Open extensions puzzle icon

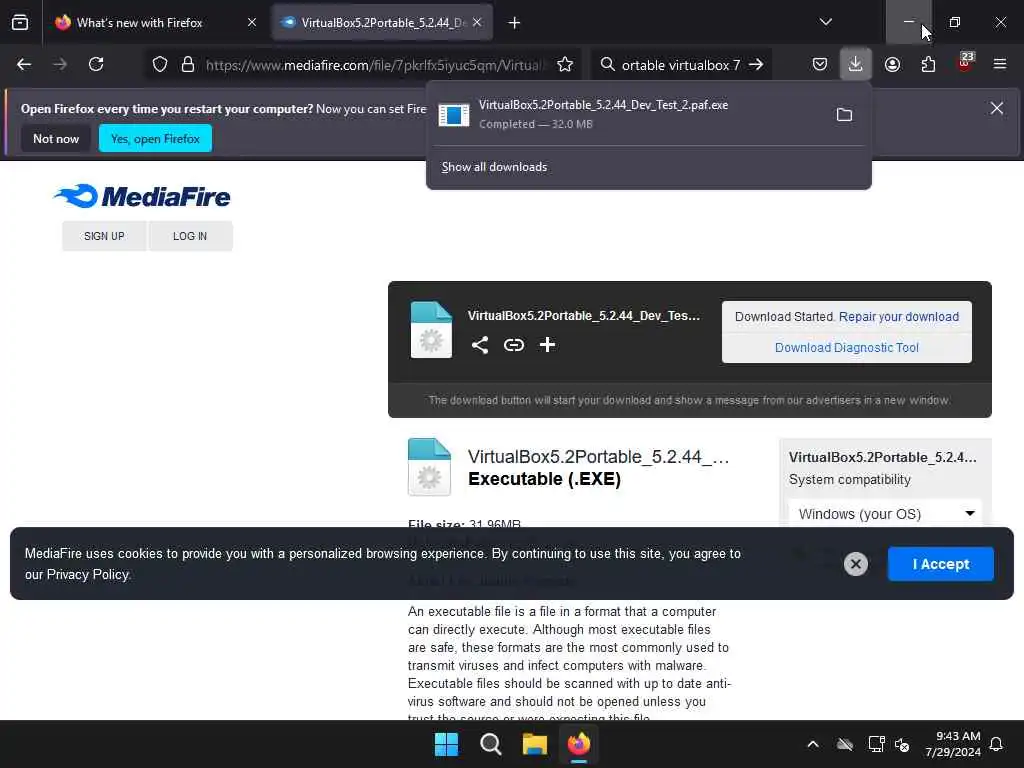tap(929, 65)
